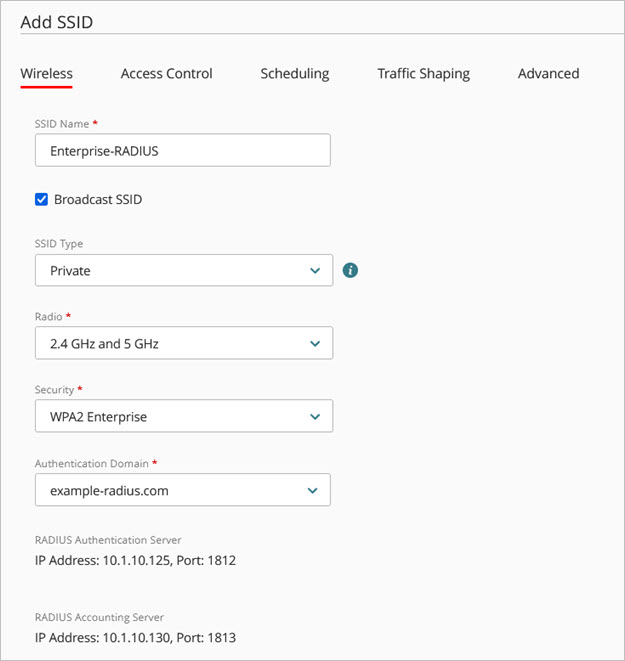Open the Radio dropdown showing 2.4 GHz and 5 GHz
The image size is (625, 661).
[x=184, y=343]
